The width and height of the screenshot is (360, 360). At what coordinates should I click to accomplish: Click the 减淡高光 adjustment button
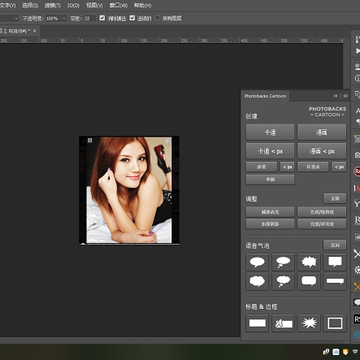click(x=270, y=212)
